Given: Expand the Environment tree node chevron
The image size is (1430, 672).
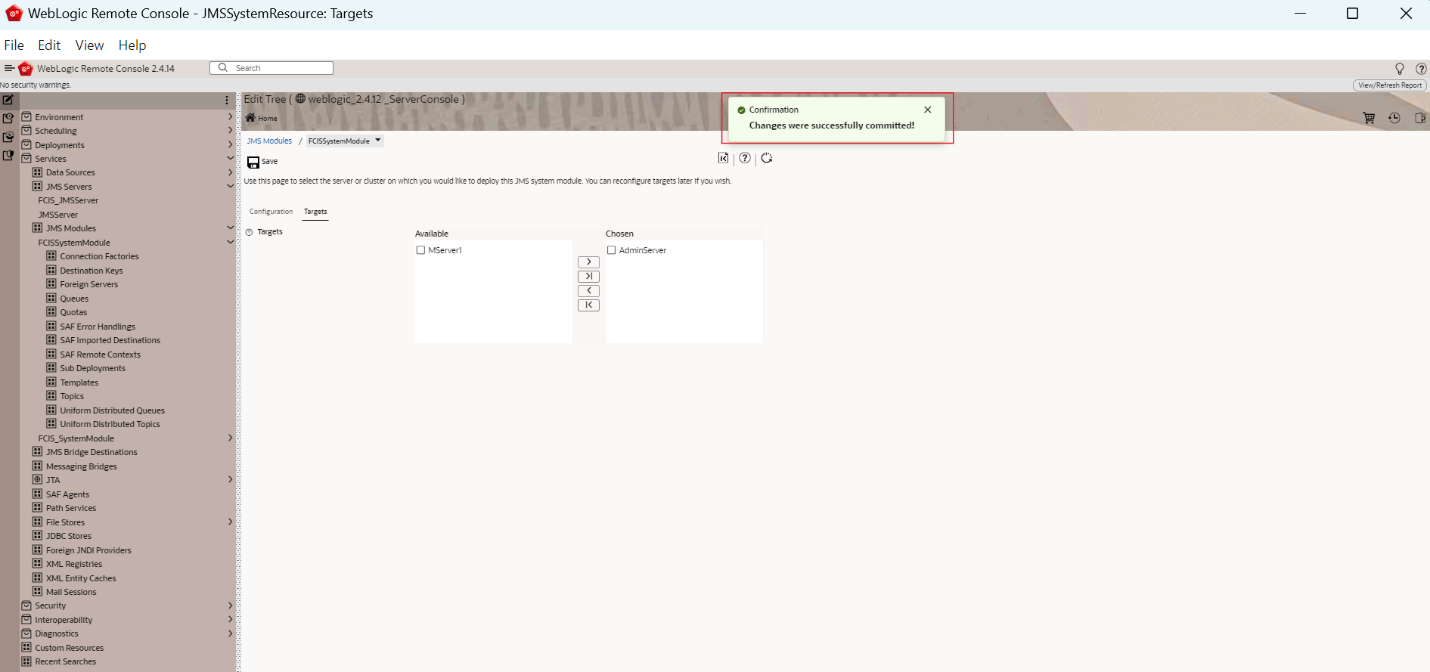Looking at the screenshot, I should pos(230,117).
